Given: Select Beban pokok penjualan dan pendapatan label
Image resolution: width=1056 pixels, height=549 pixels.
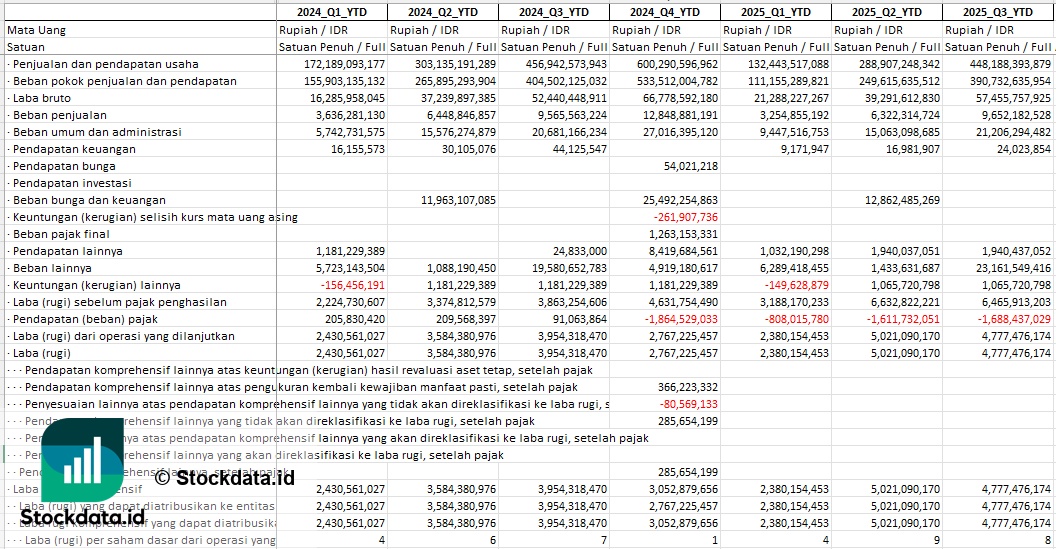Looking at the screenshot, I should (x=125, y=81).
